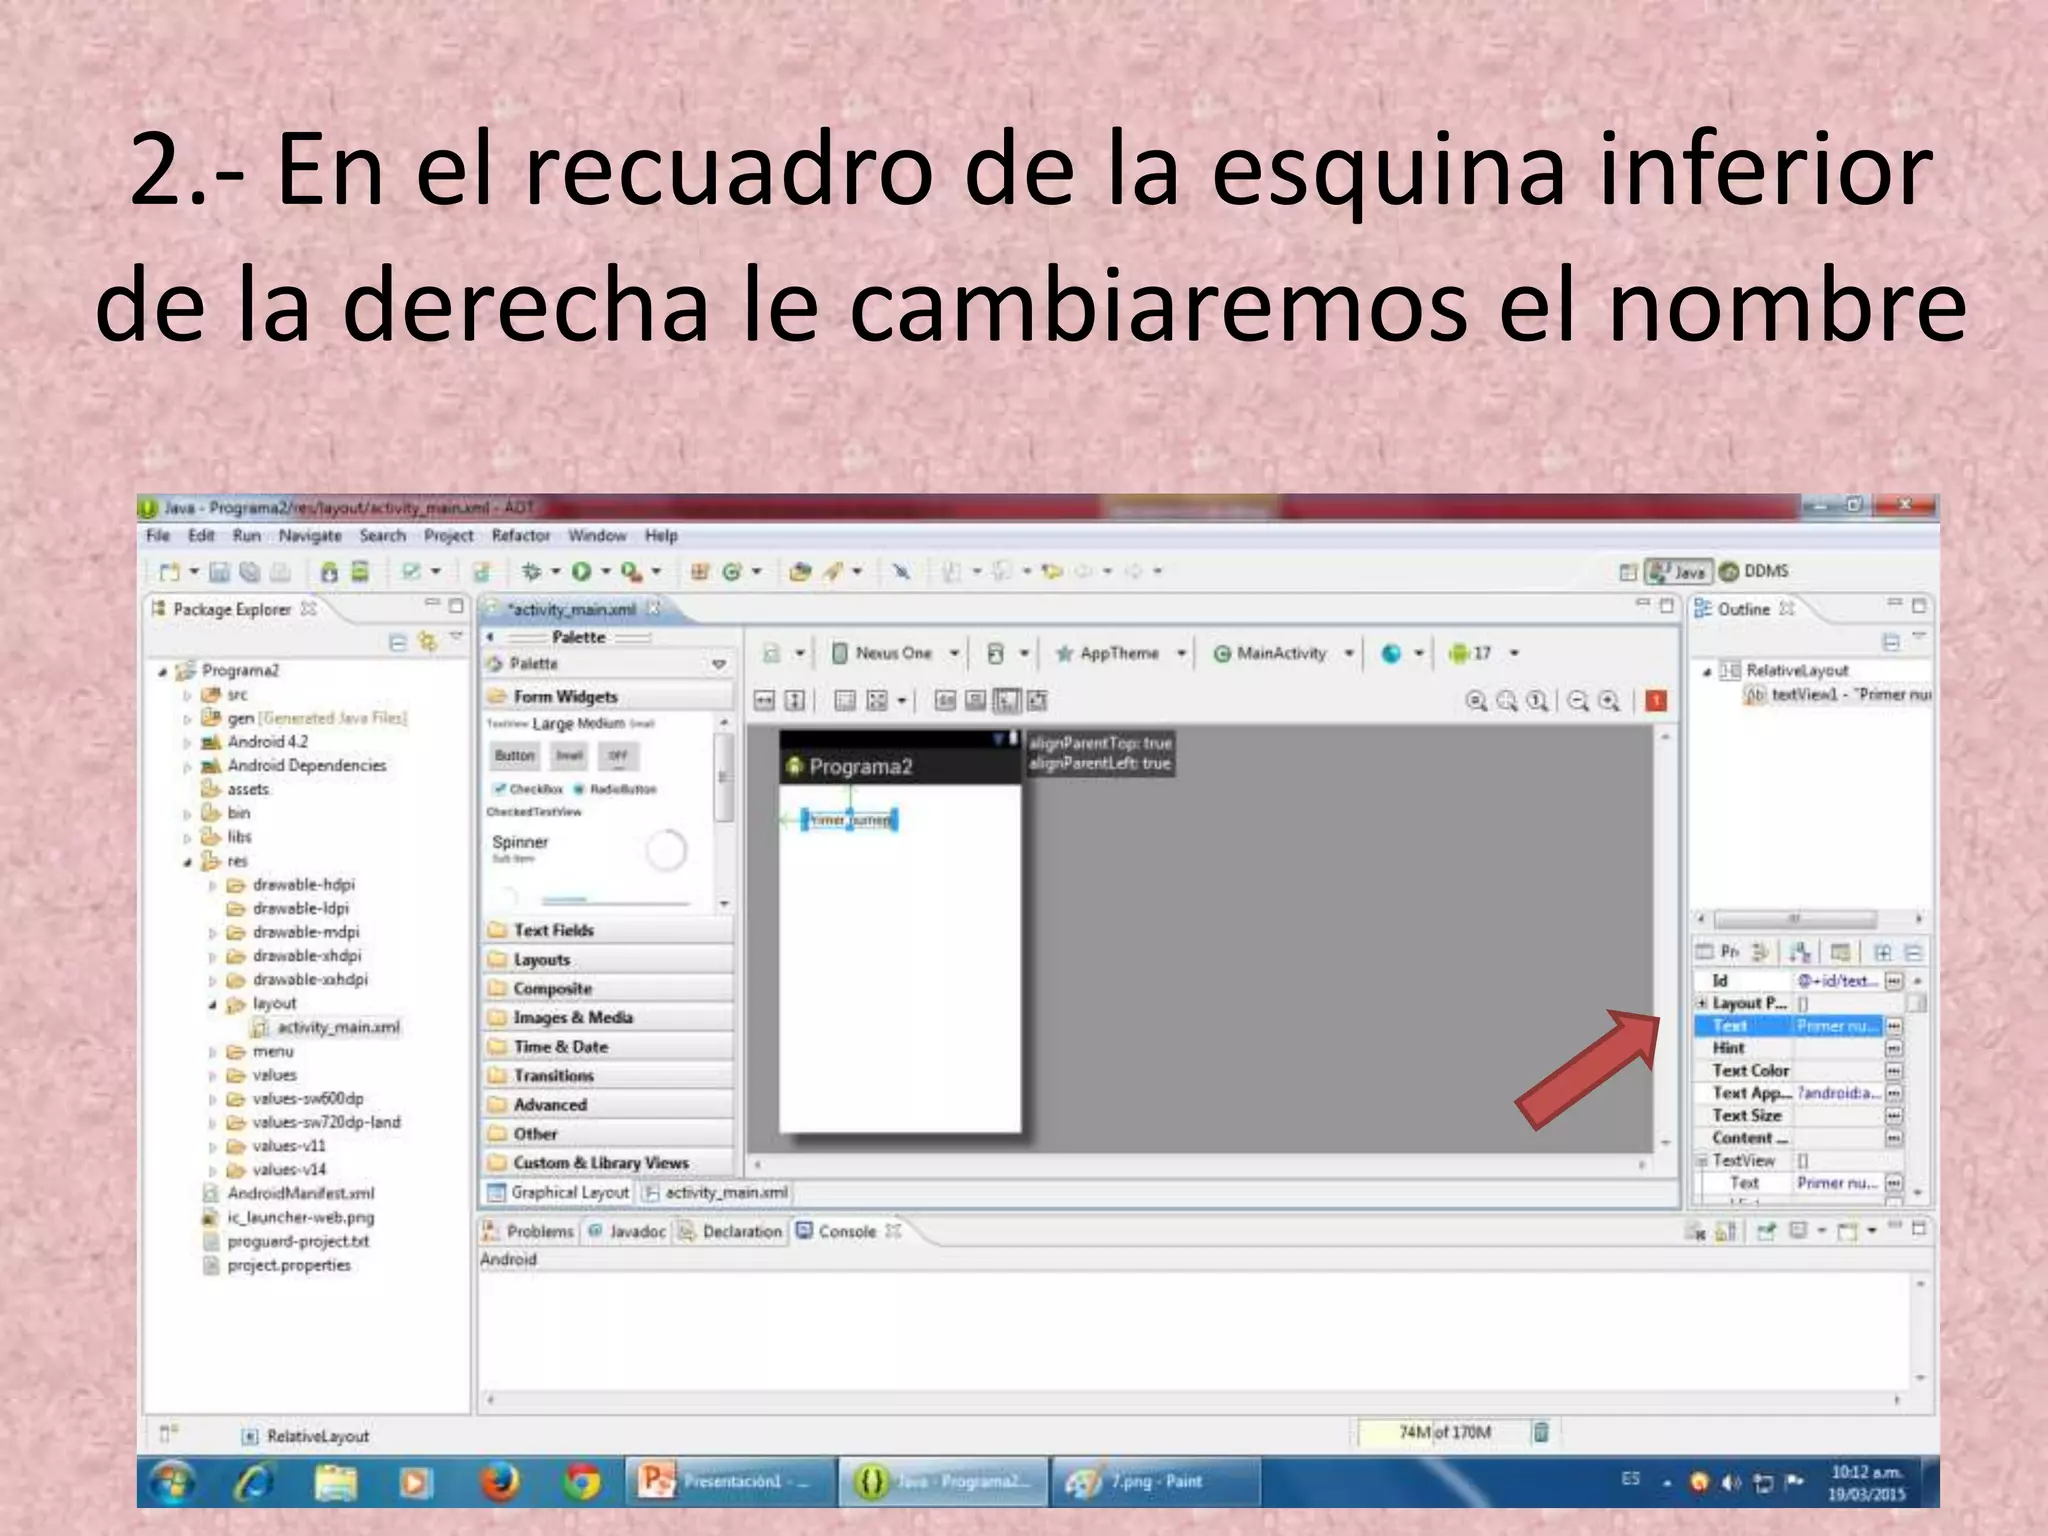The height and width of the screenshot is (1536, 2048).
Task: Select AndroidManifest.xml in Package Explorer
Action: [x=289, y=1194]
